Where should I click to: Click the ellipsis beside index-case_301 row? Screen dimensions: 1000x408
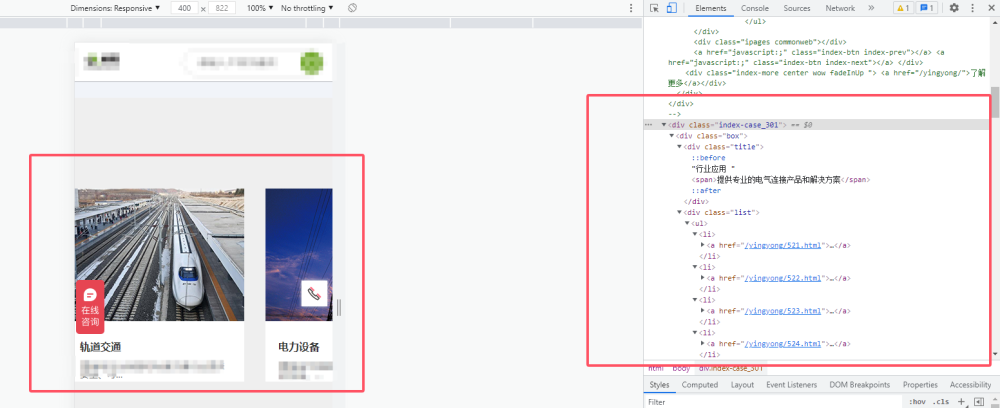click(x=649, y=125)
